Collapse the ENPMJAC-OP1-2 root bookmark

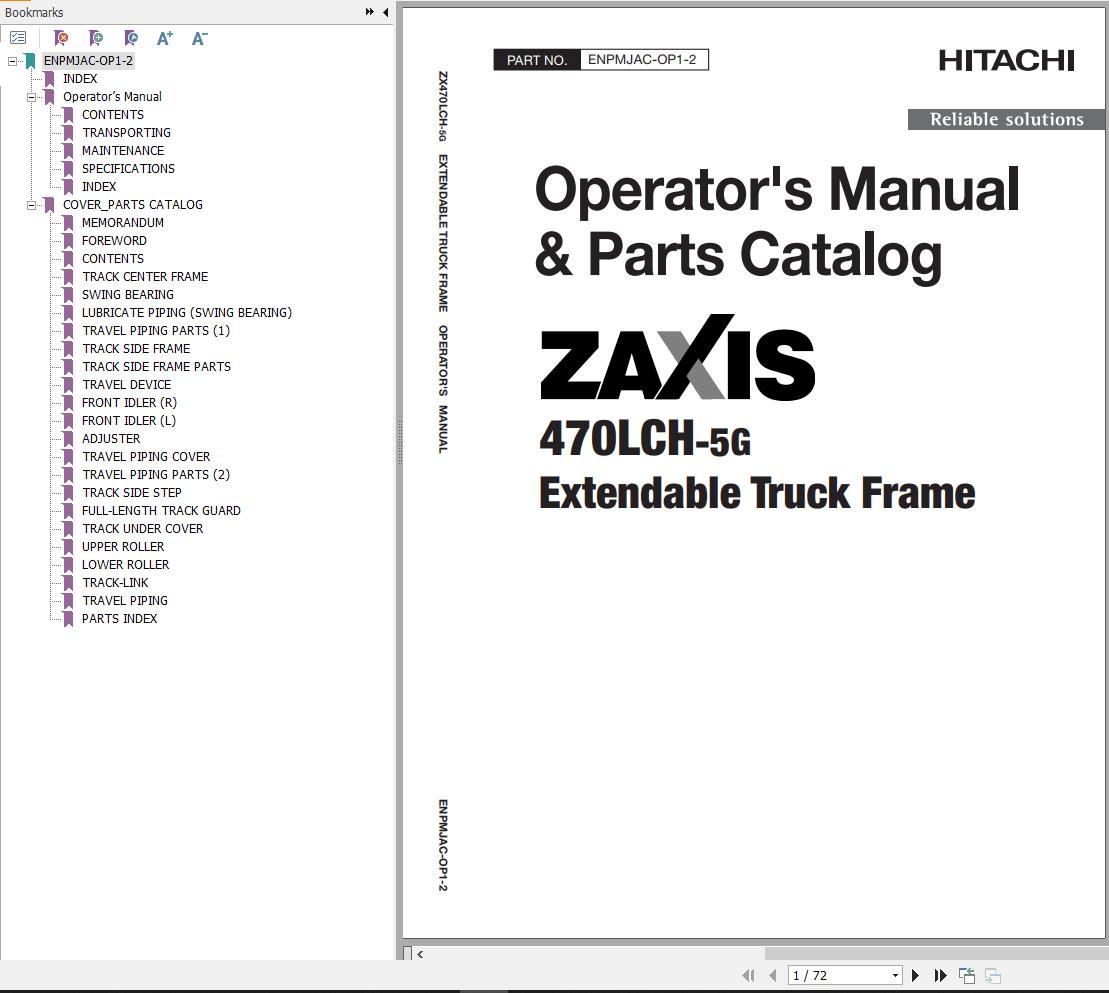coord(12,62)
